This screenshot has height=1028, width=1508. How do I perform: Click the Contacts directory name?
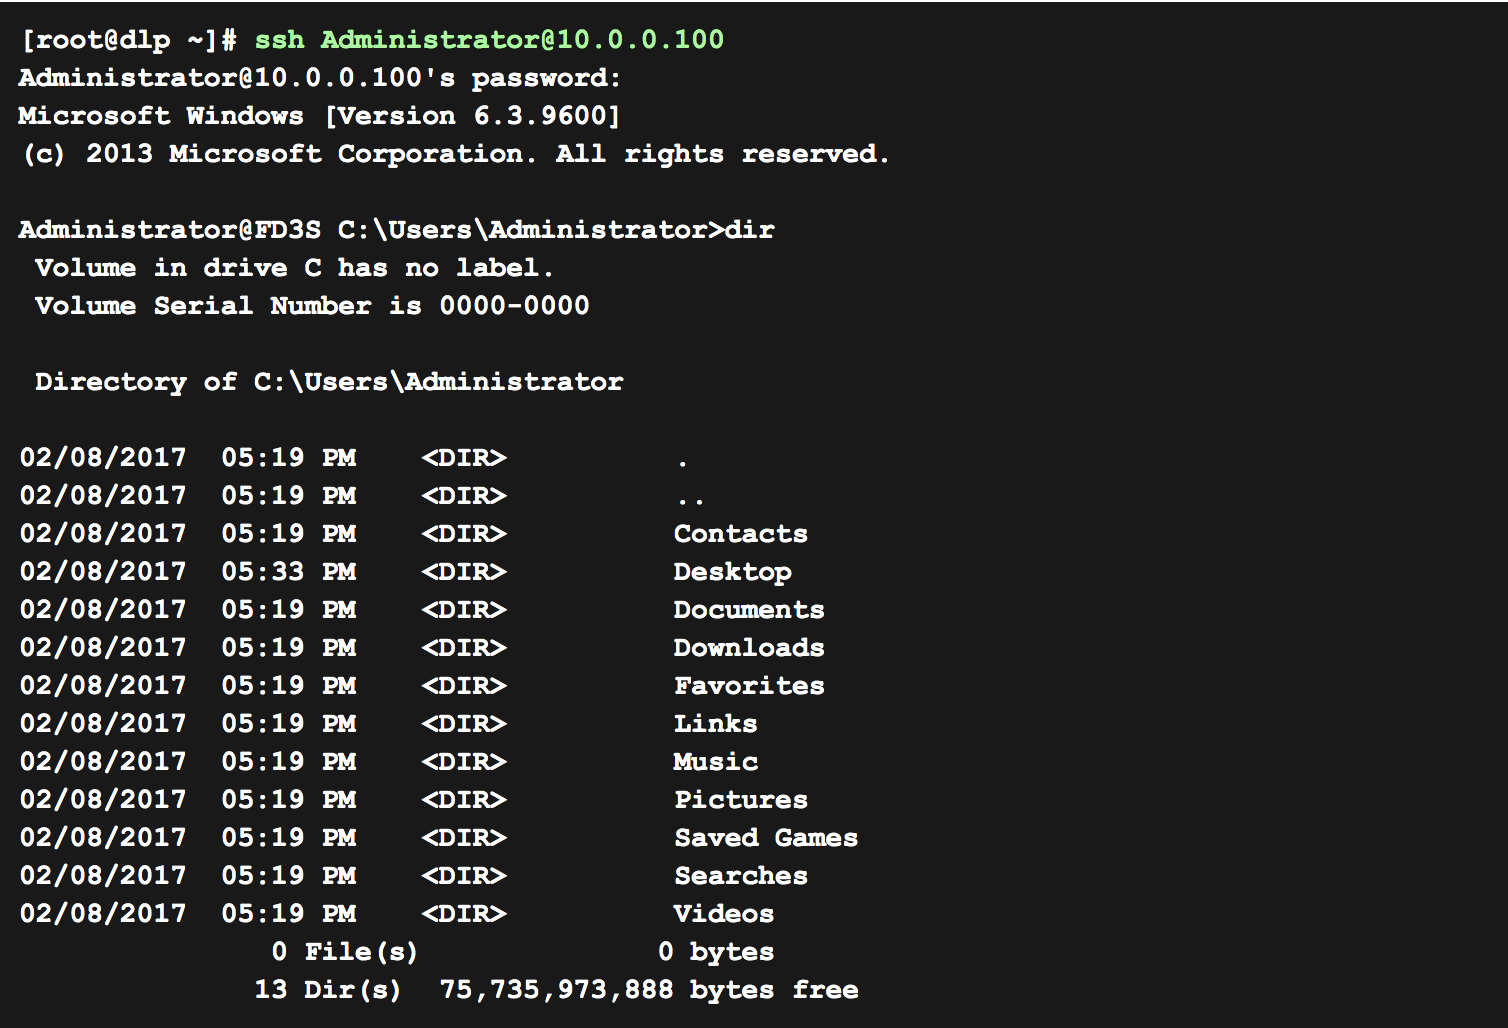pyautogui.click(x=740, y=534)
